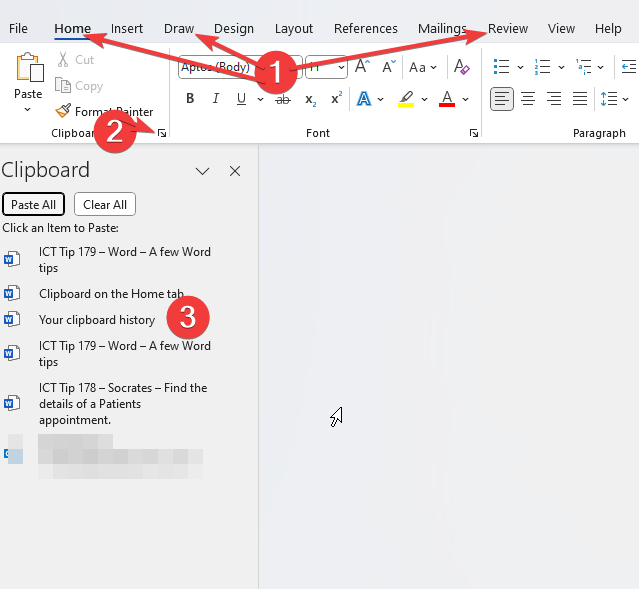Click the Paste All button
This screenshot has width=639, height=589.
pyautogui.click(x=33, y=204)
